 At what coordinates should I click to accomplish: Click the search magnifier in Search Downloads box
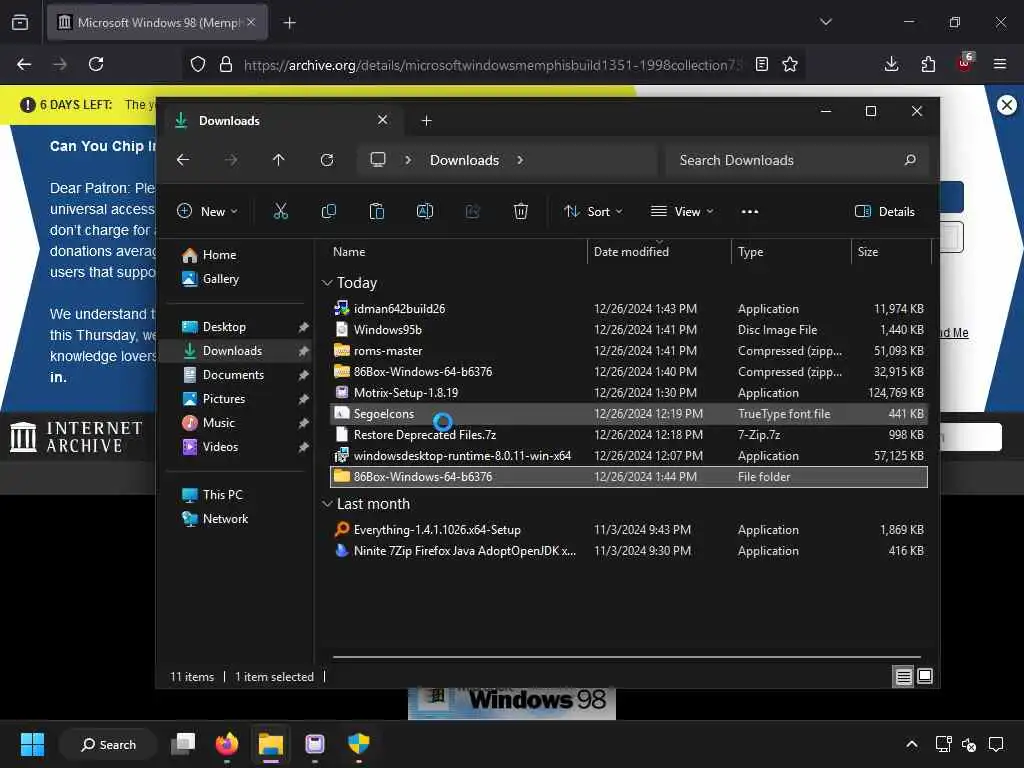pos(910,160)
